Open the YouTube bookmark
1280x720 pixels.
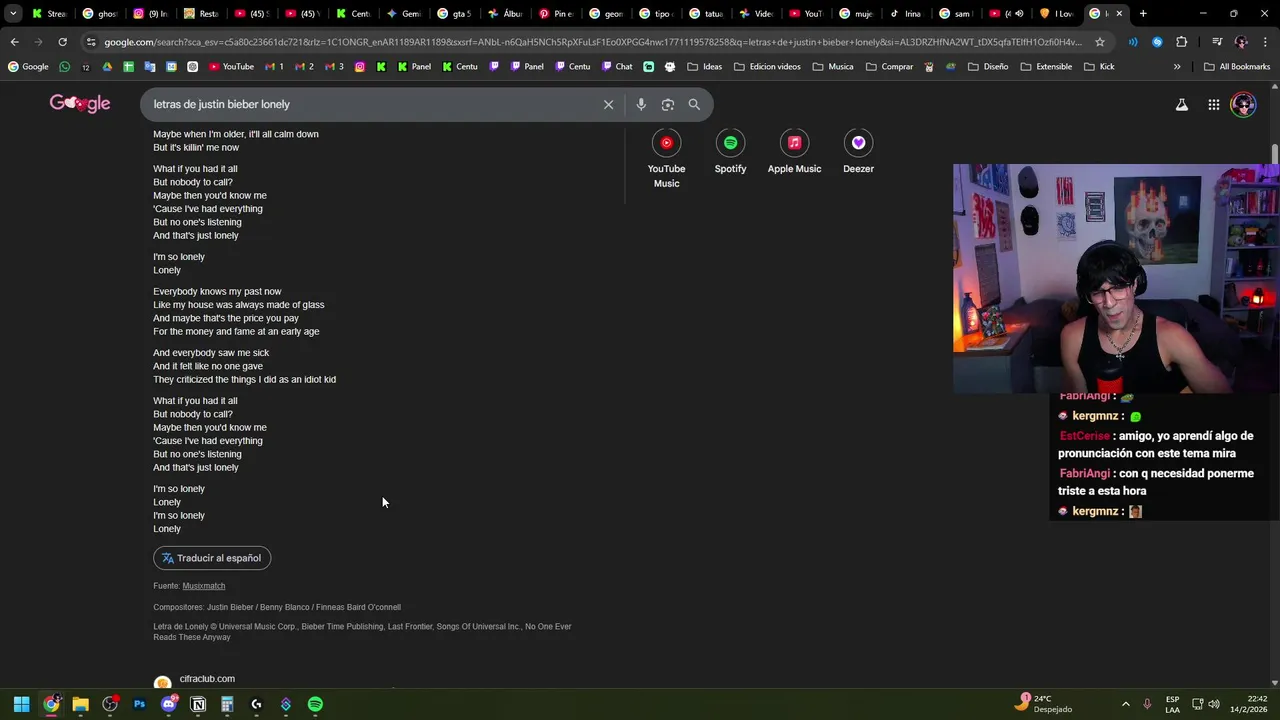pos(231,66)
